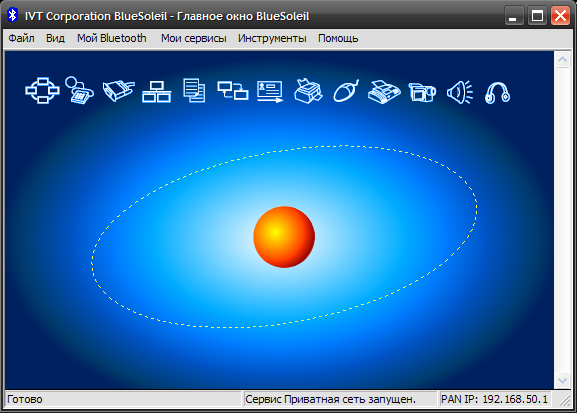Click the Headset service icon
This screenshot has height=413, width=577.
point(497,93)
